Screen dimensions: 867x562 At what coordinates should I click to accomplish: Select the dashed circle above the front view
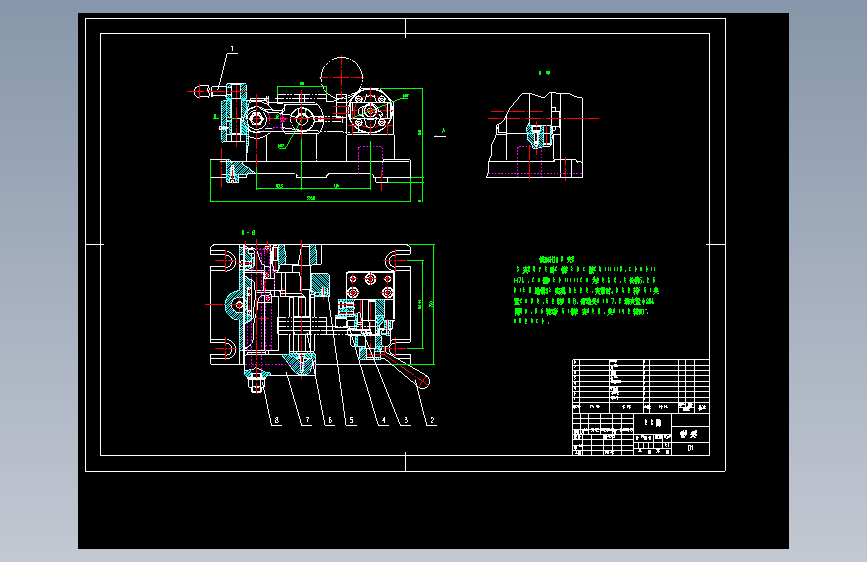342,77
